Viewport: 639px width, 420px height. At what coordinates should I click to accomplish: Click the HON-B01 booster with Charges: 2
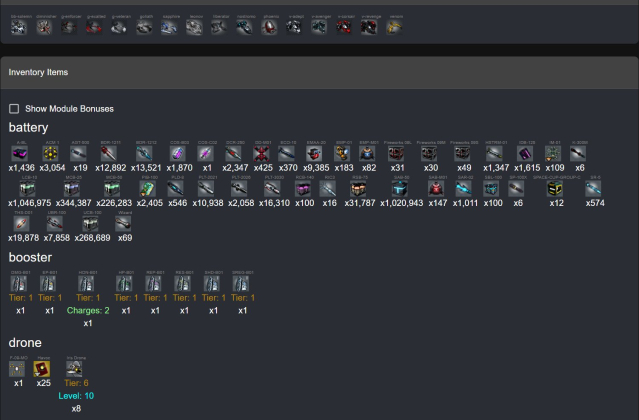86,284
